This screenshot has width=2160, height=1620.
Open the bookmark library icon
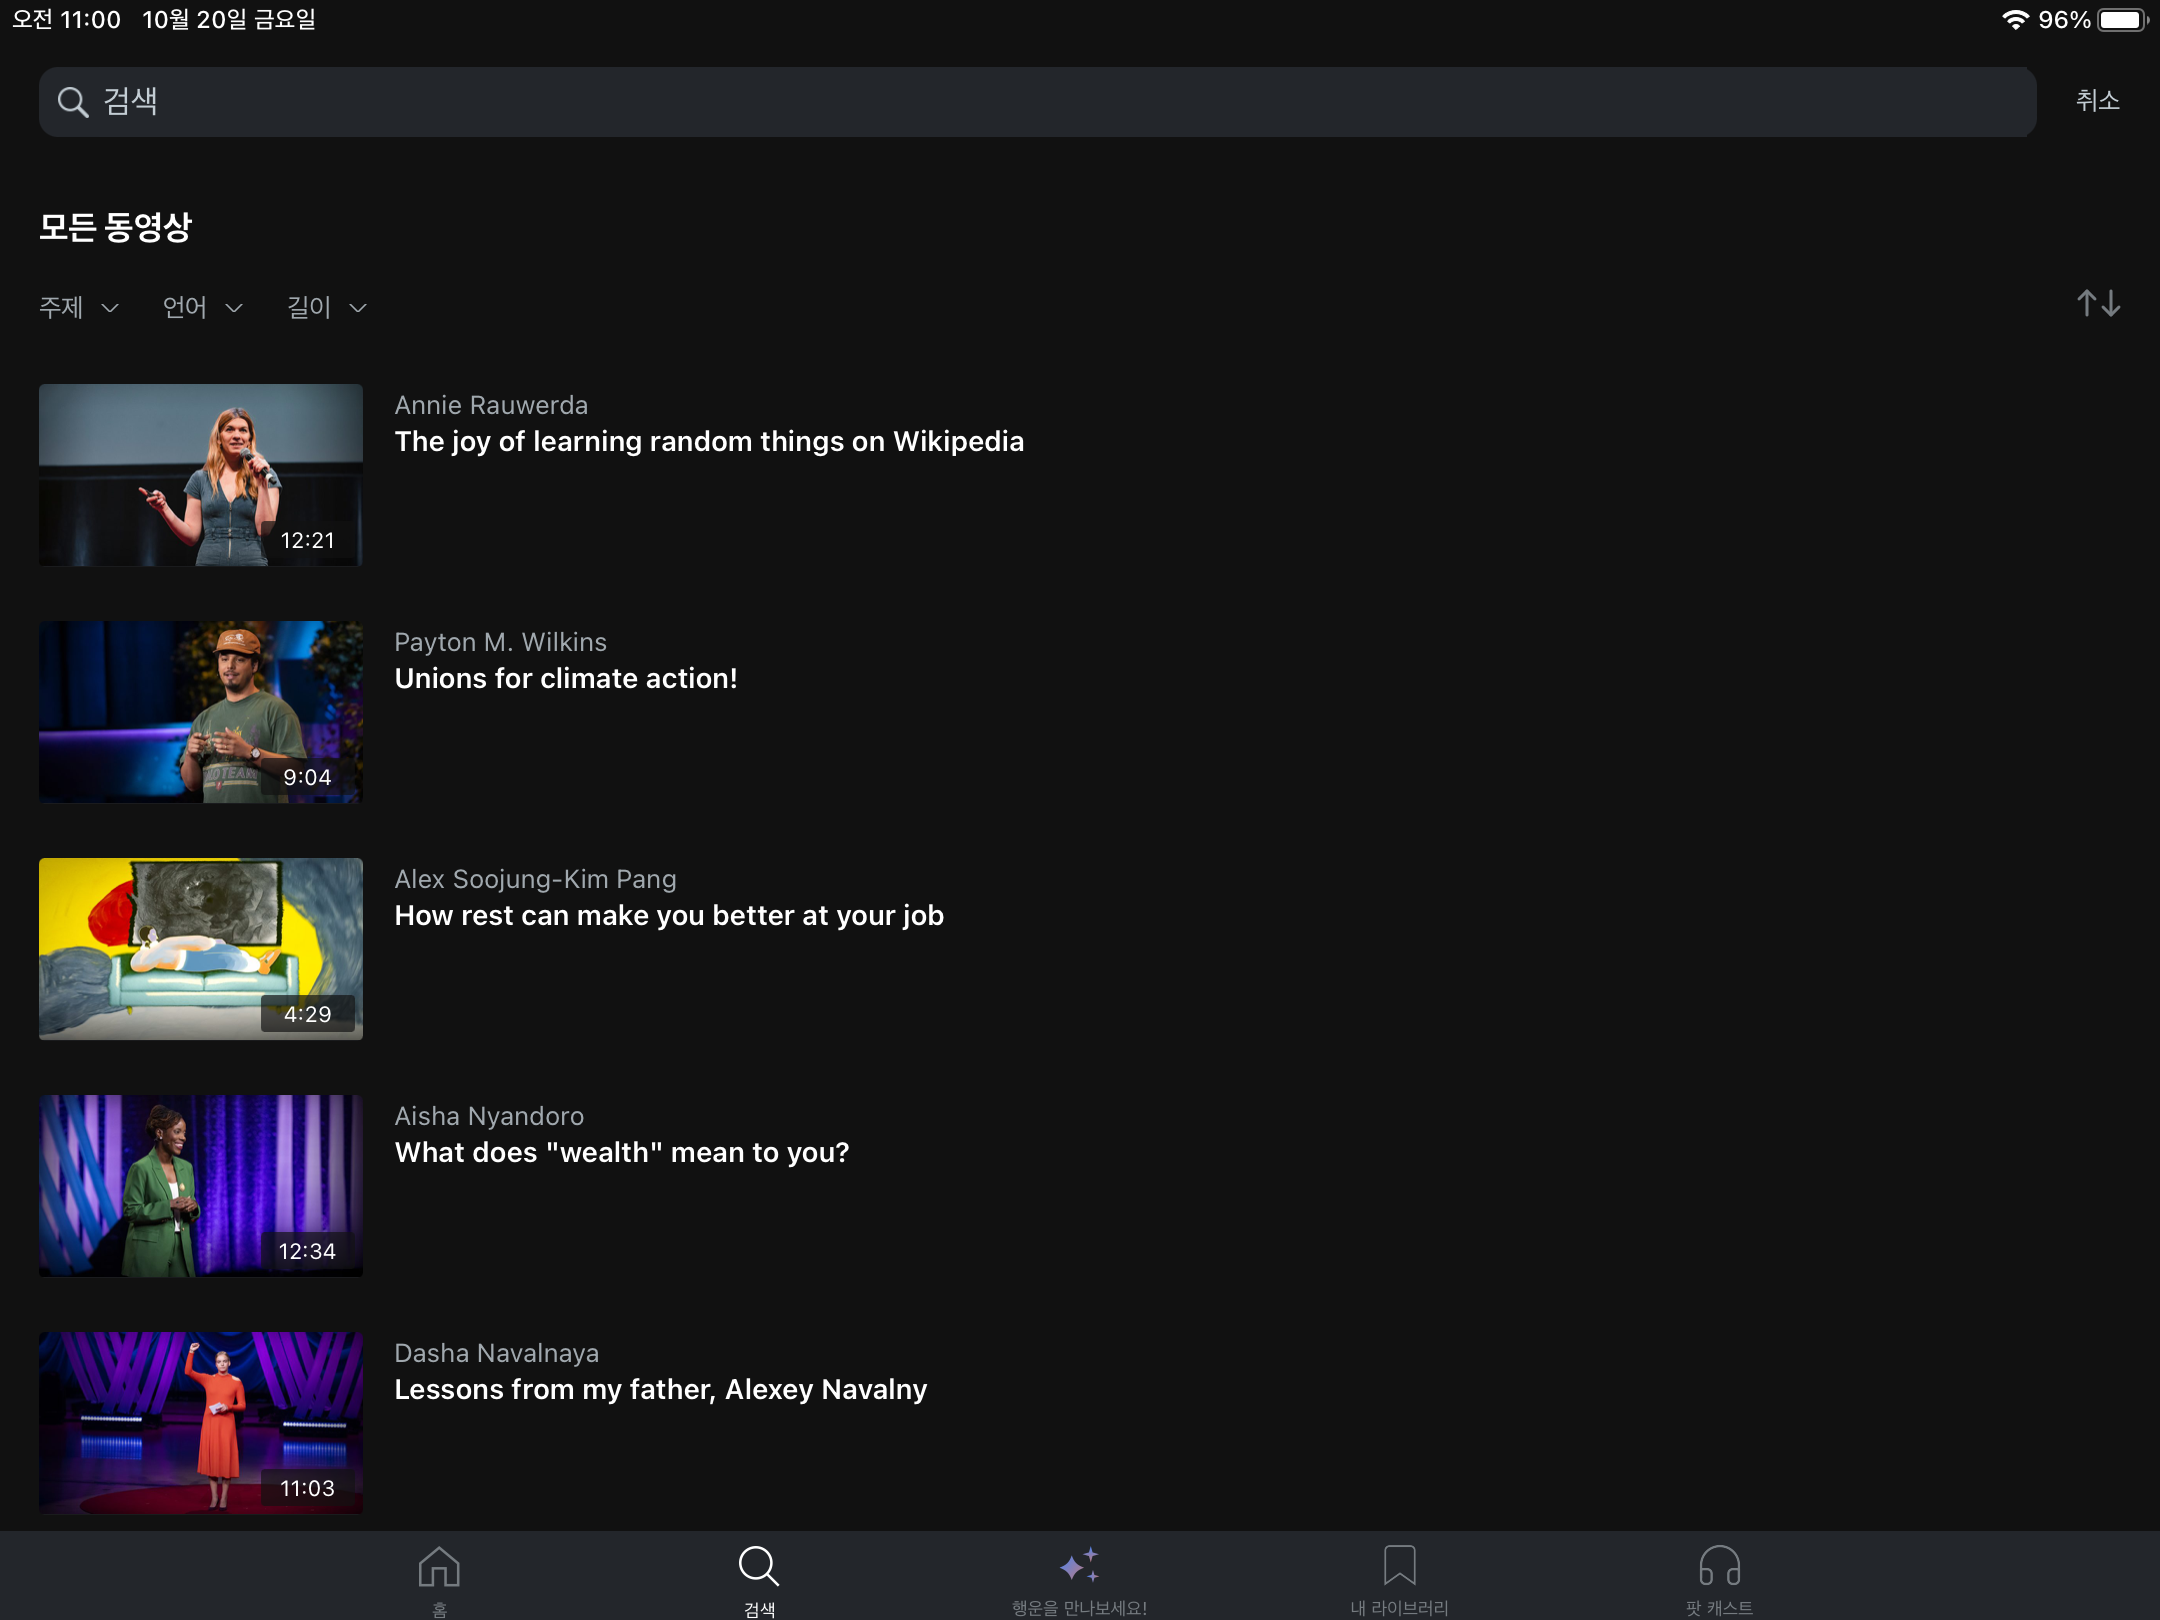point(1399,1565)
